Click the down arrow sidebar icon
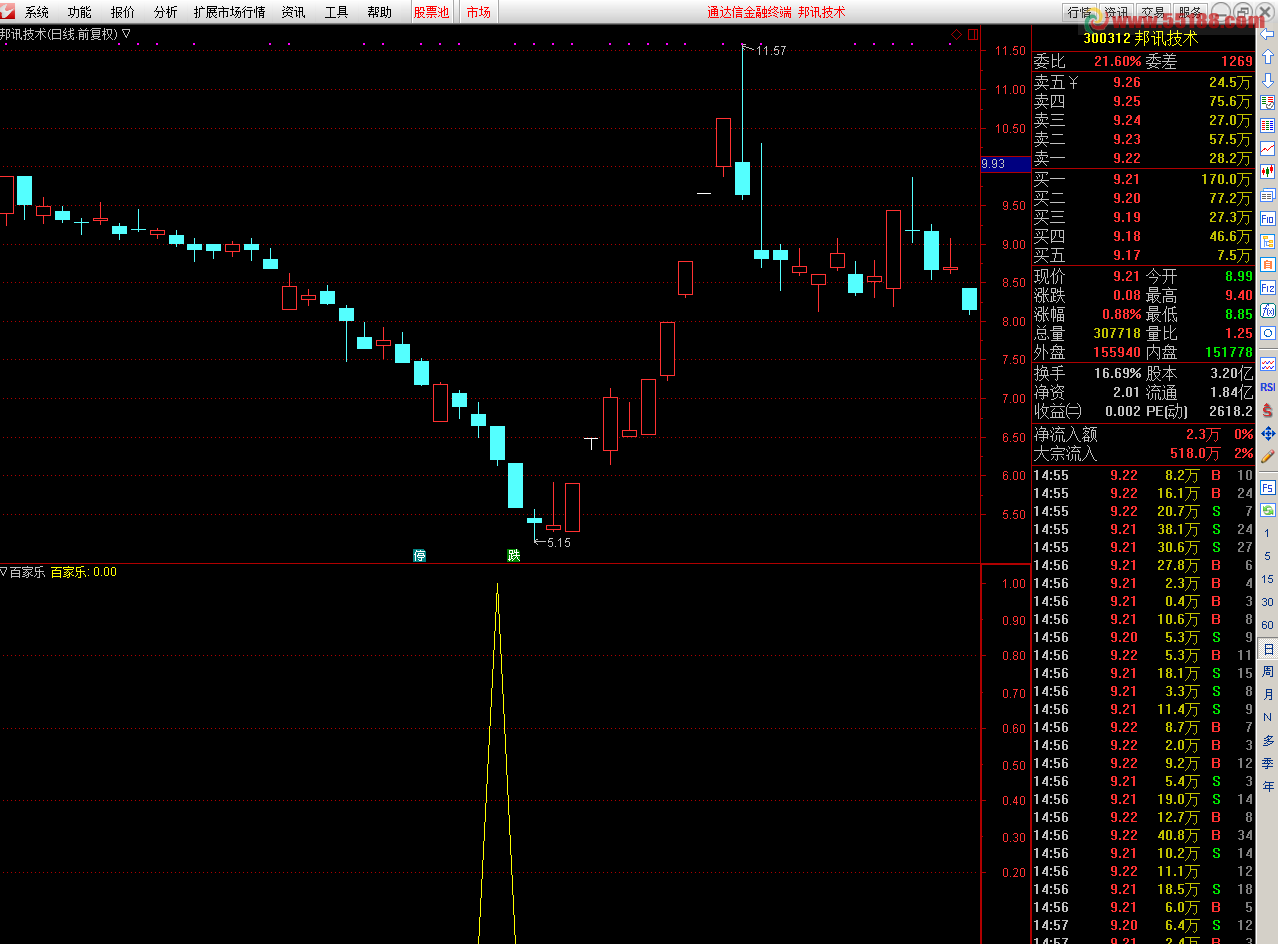The height and width of the screenshot is (944, 1278). (x=1267, y=80)
